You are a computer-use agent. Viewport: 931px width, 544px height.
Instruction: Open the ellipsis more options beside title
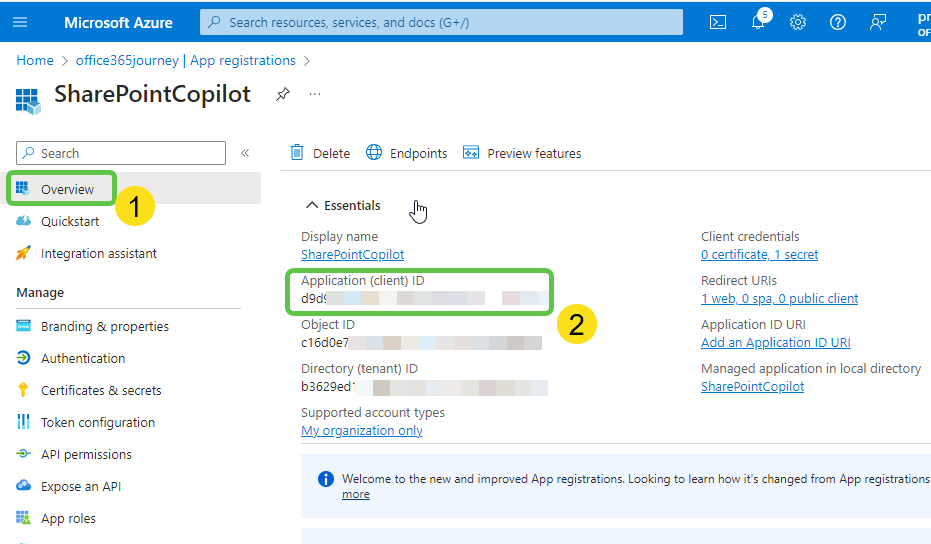(x=315, y=94)
